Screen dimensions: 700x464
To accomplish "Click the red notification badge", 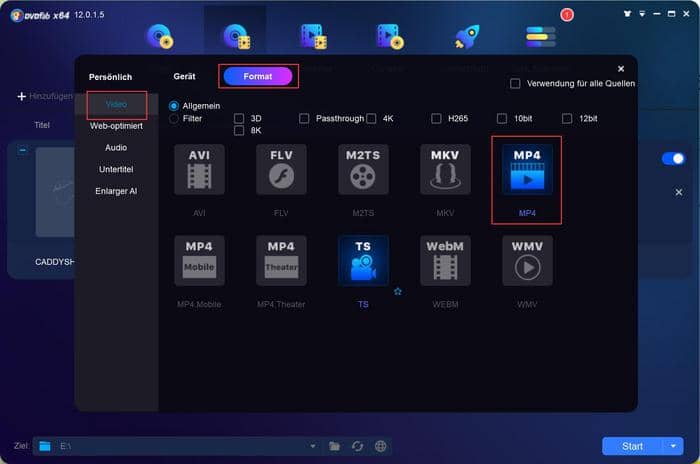I will pyautogui.click(x=567, y=15).
